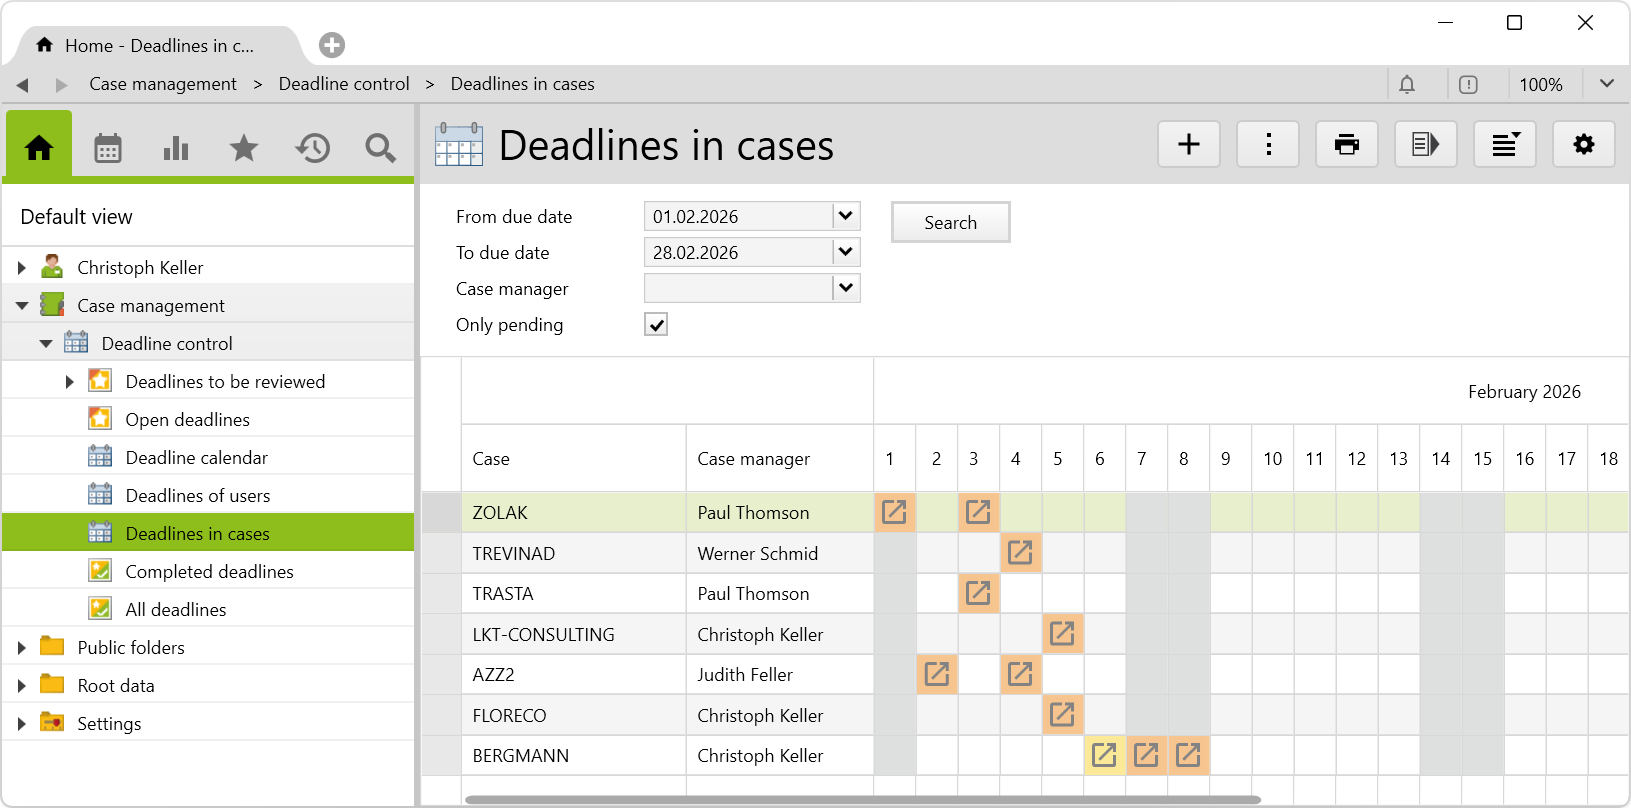
Task: Open favorites star icon in sidebar
Action: point(244,148)
